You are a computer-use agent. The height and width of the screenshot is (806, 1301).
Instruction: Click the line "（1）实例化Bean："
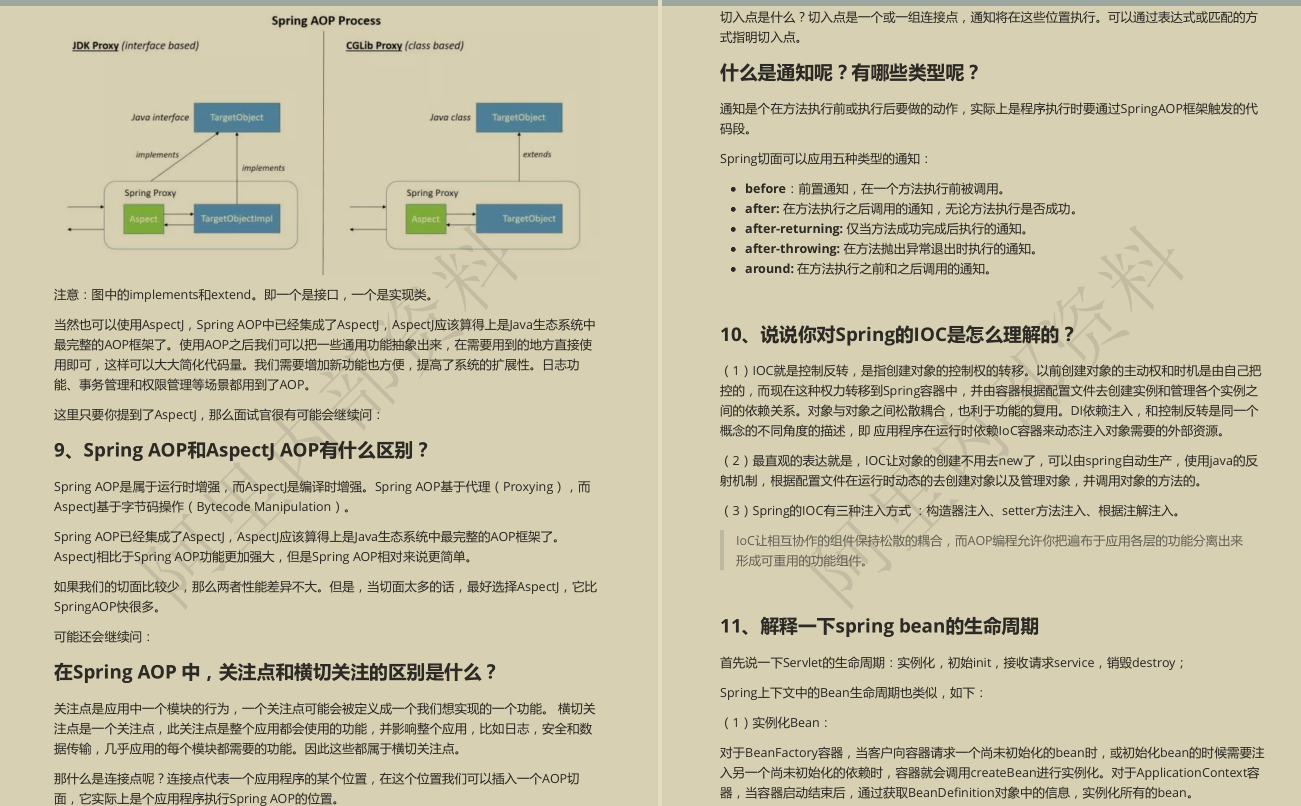click(x=776, y=723)
